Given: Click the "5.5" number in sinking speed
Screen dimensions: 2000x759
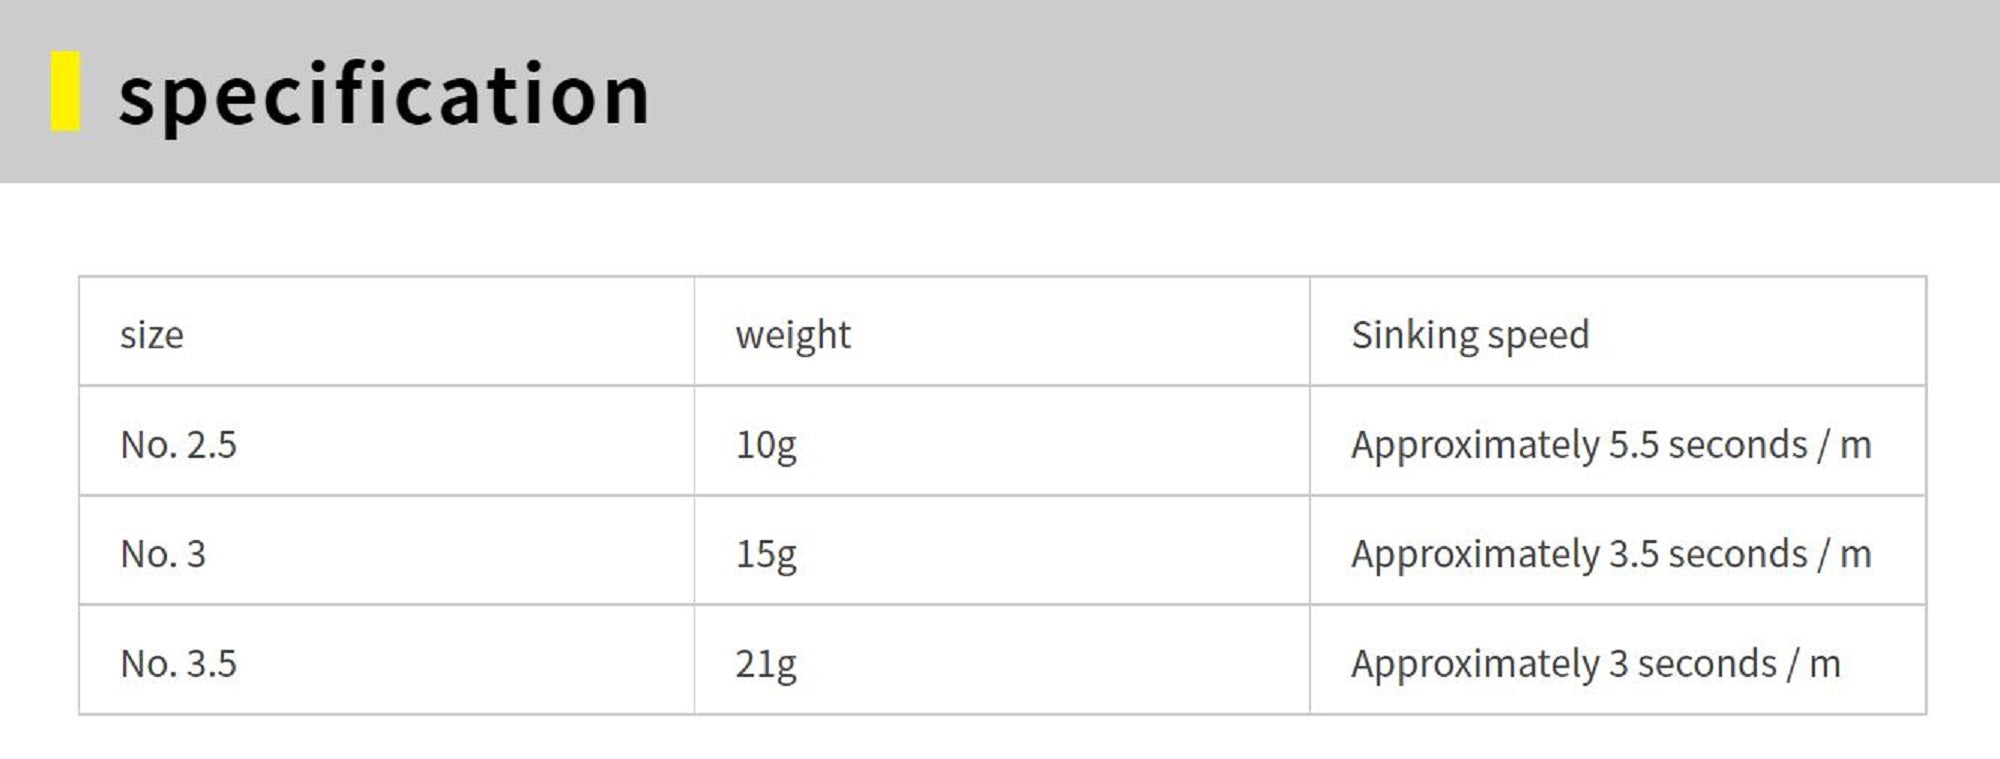Looking at the screenshot, I should pyautogui.click(x=1633, y=445).
